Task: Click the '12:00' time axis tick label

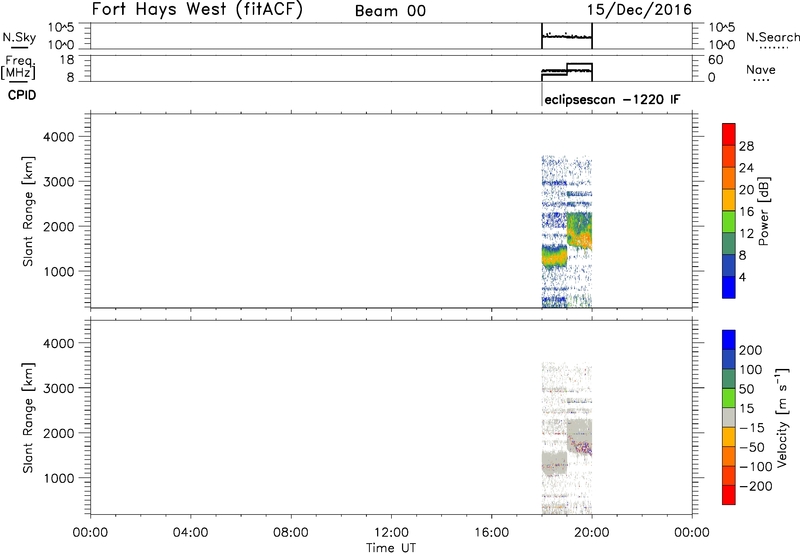Action: tap(391, 533)
